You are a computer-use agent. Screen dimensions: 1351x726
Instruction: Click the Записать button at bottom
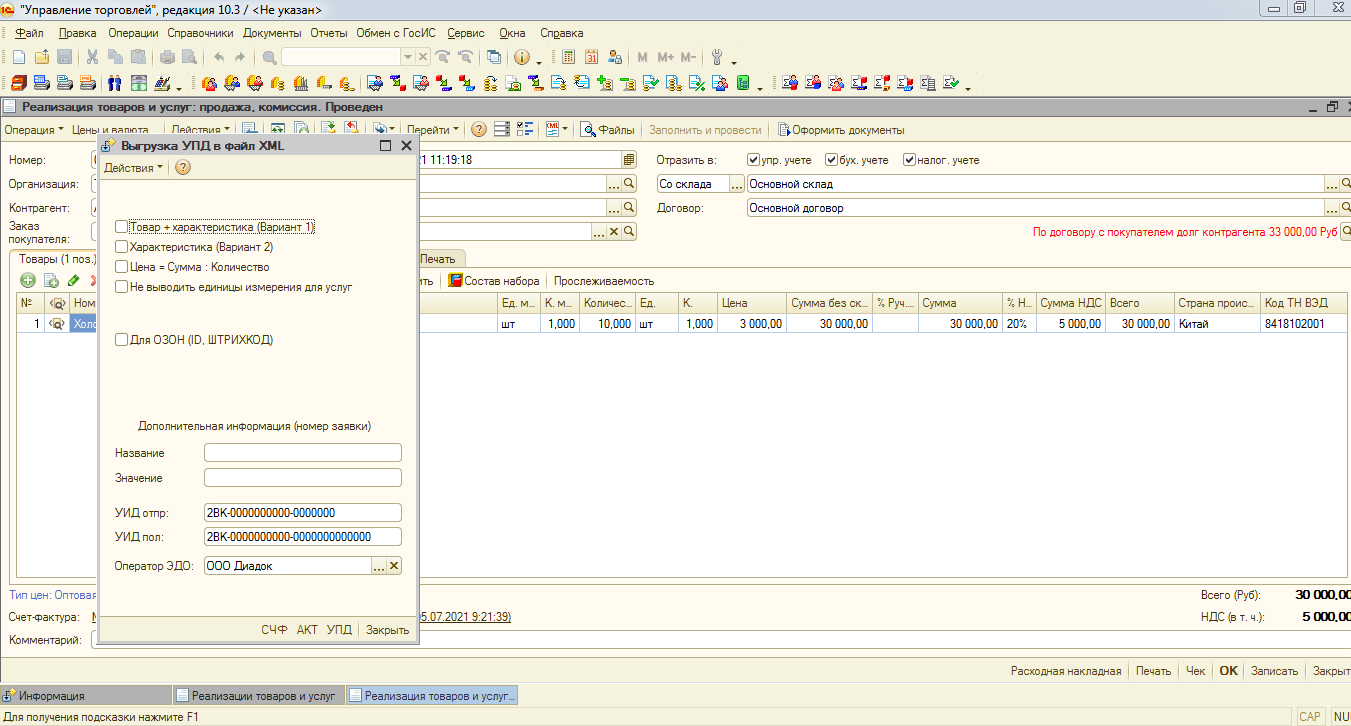tap(1274, 671)
